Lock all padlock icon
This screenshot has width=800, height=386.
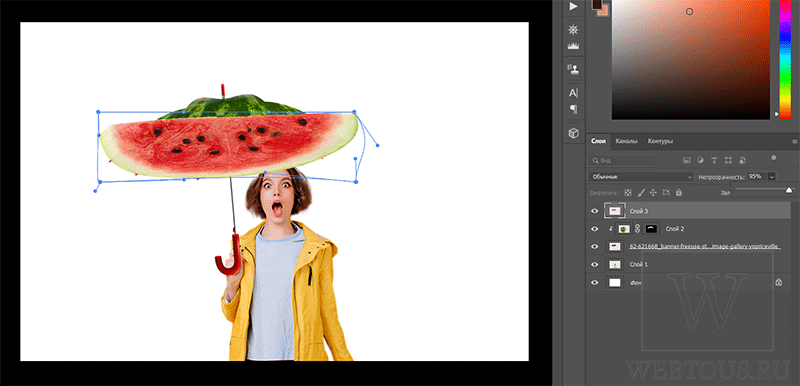tap(679, 193)
